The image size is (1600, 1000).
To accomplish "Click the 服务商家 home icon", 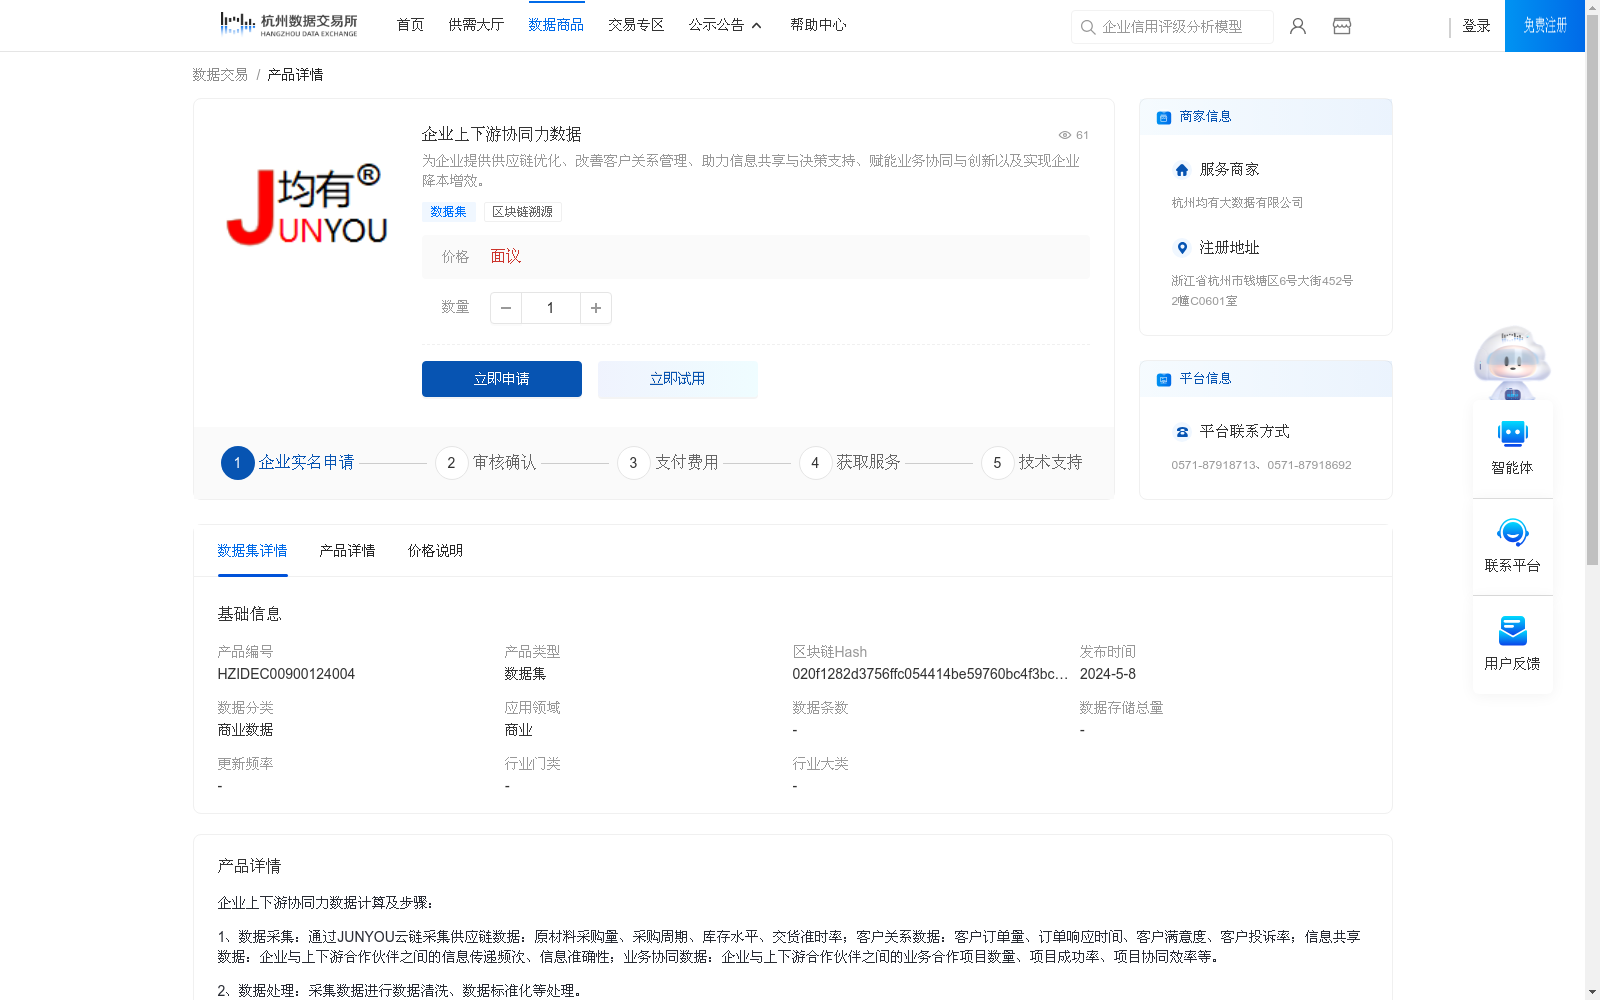I will 1182,170.
